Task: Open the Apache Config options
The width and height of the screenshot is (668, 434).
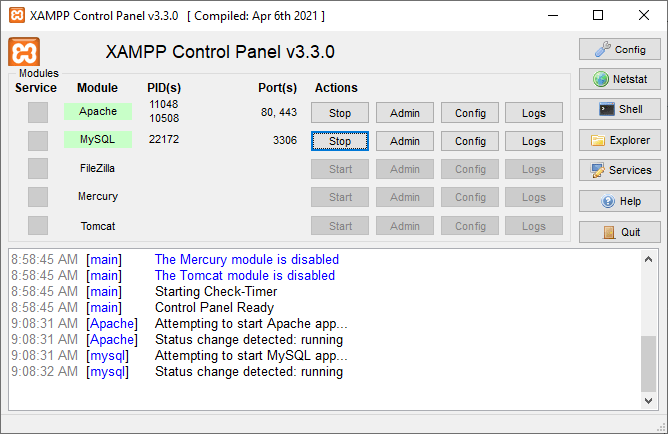Action: (x=470, y=113)
